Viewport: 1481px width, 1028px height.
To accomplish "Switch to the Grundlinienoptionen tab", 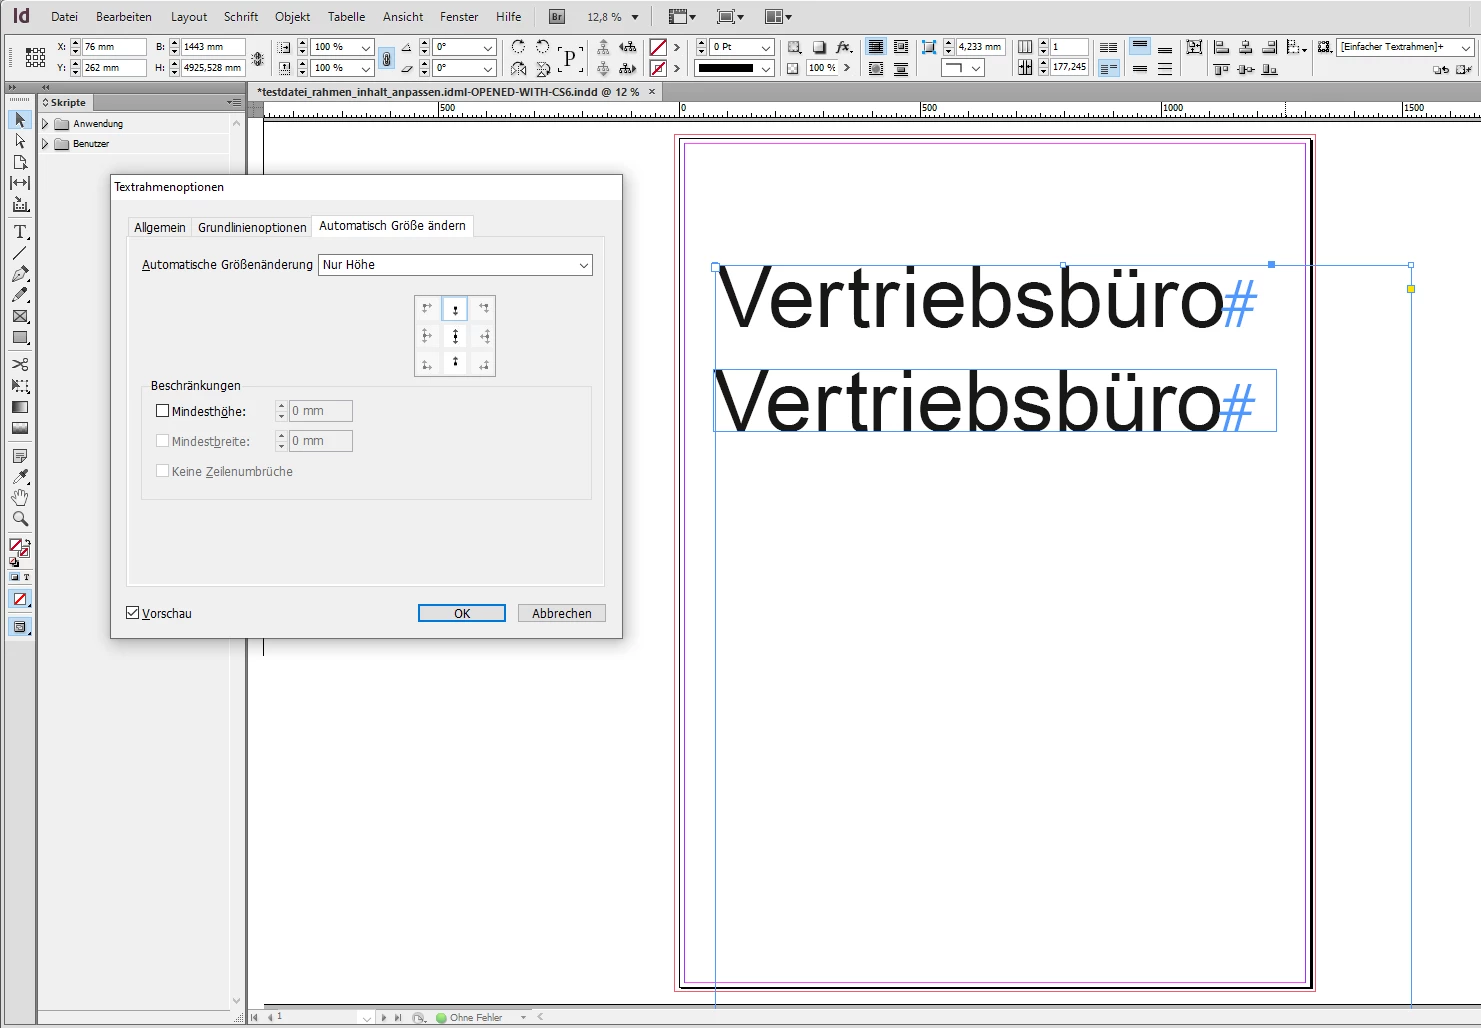I will [252, 227].
